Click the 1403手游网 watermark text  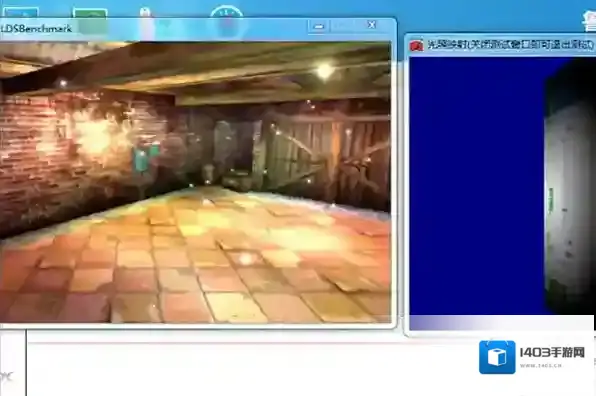(x=552, y=353)
